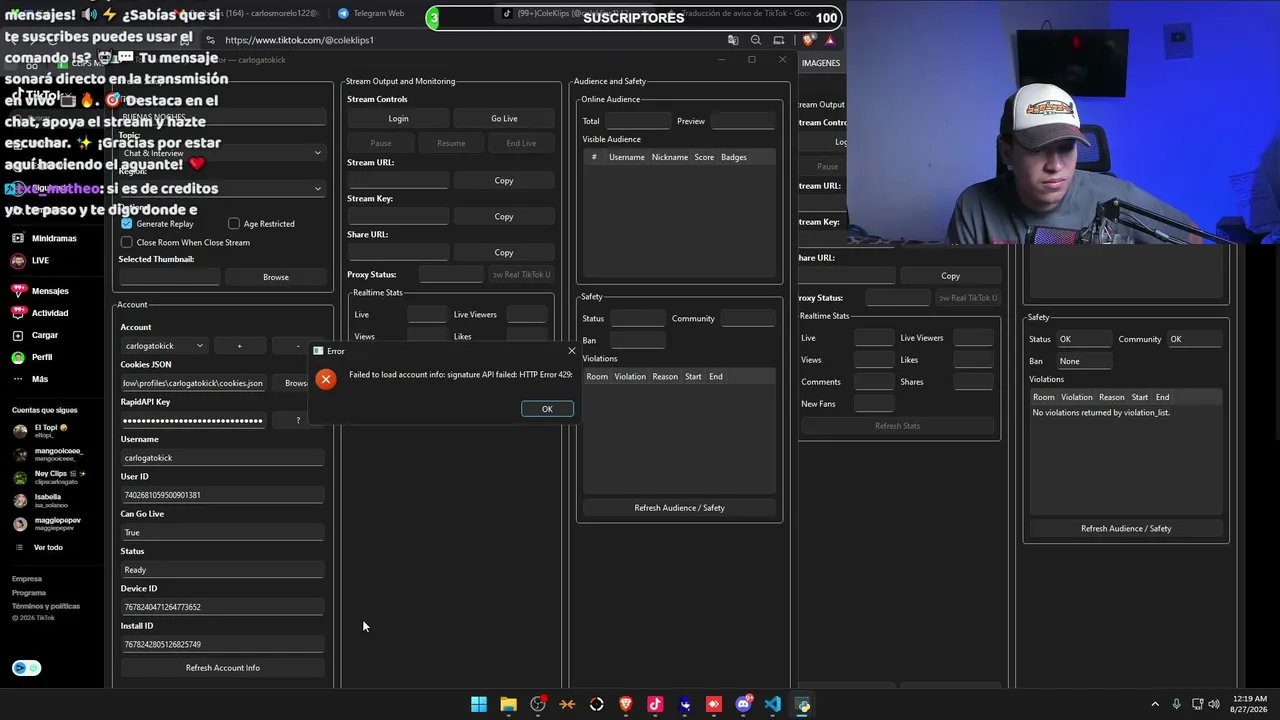Click the tiktok.com address bar URL

299,40
